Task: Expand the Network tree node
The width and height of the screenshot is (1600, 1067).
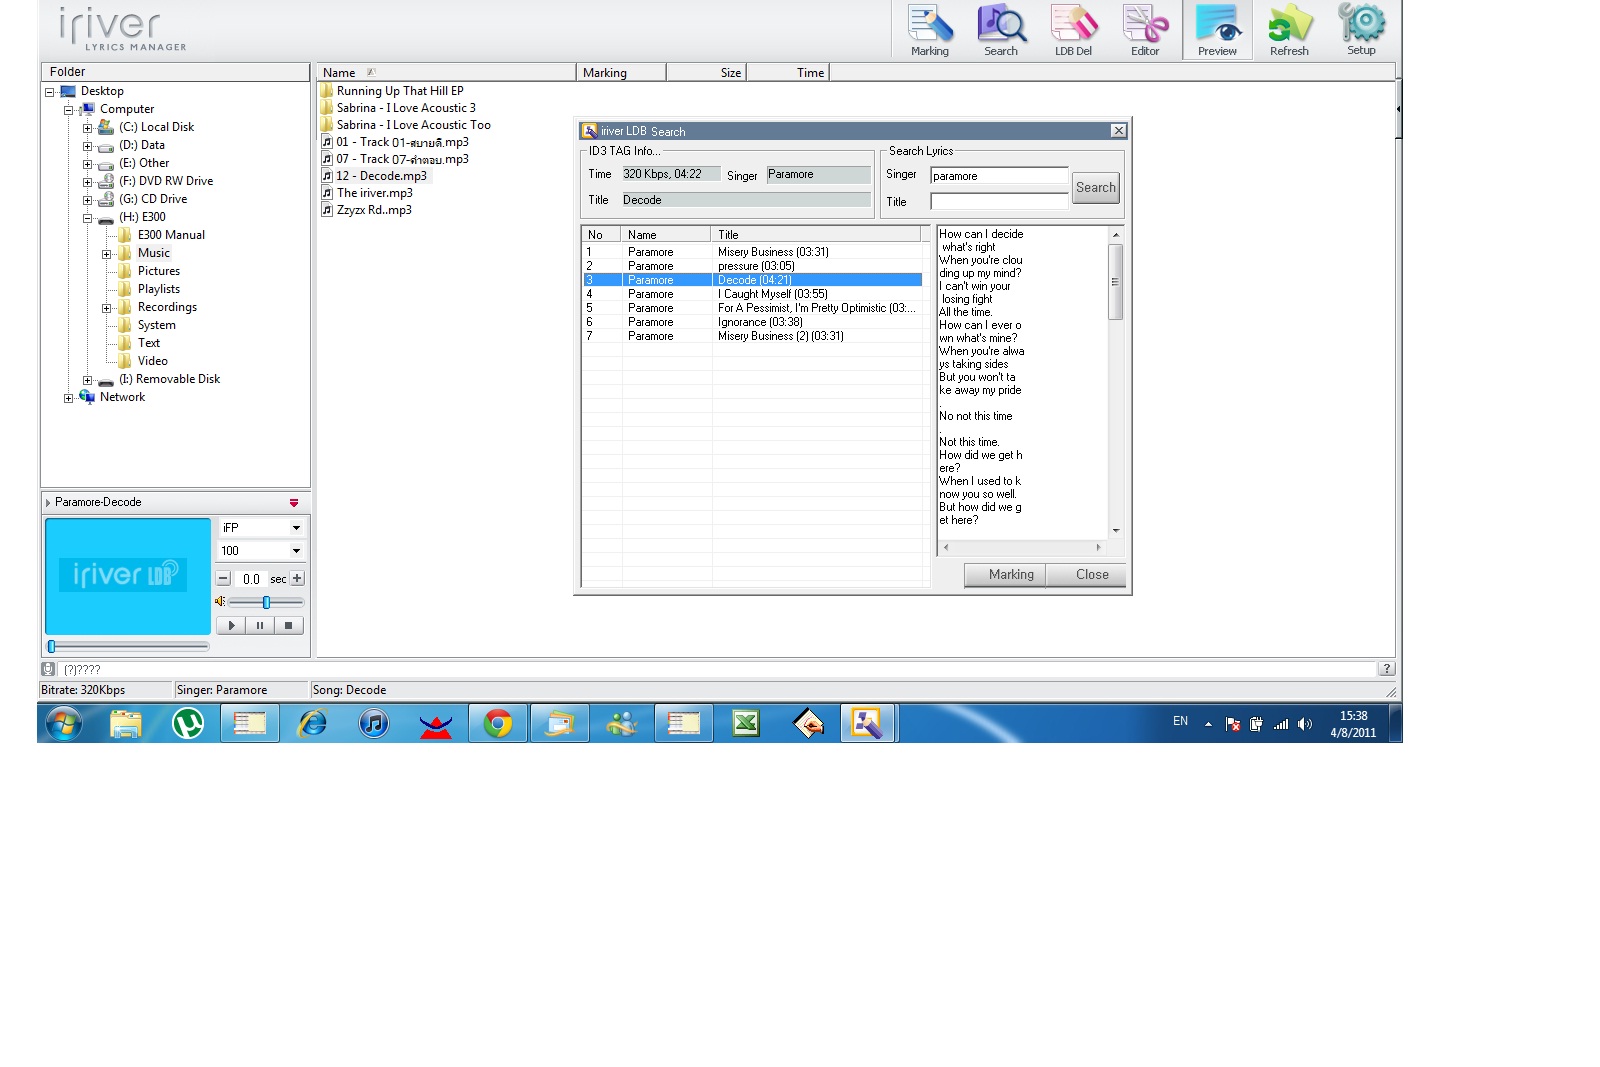Action: 68,398
